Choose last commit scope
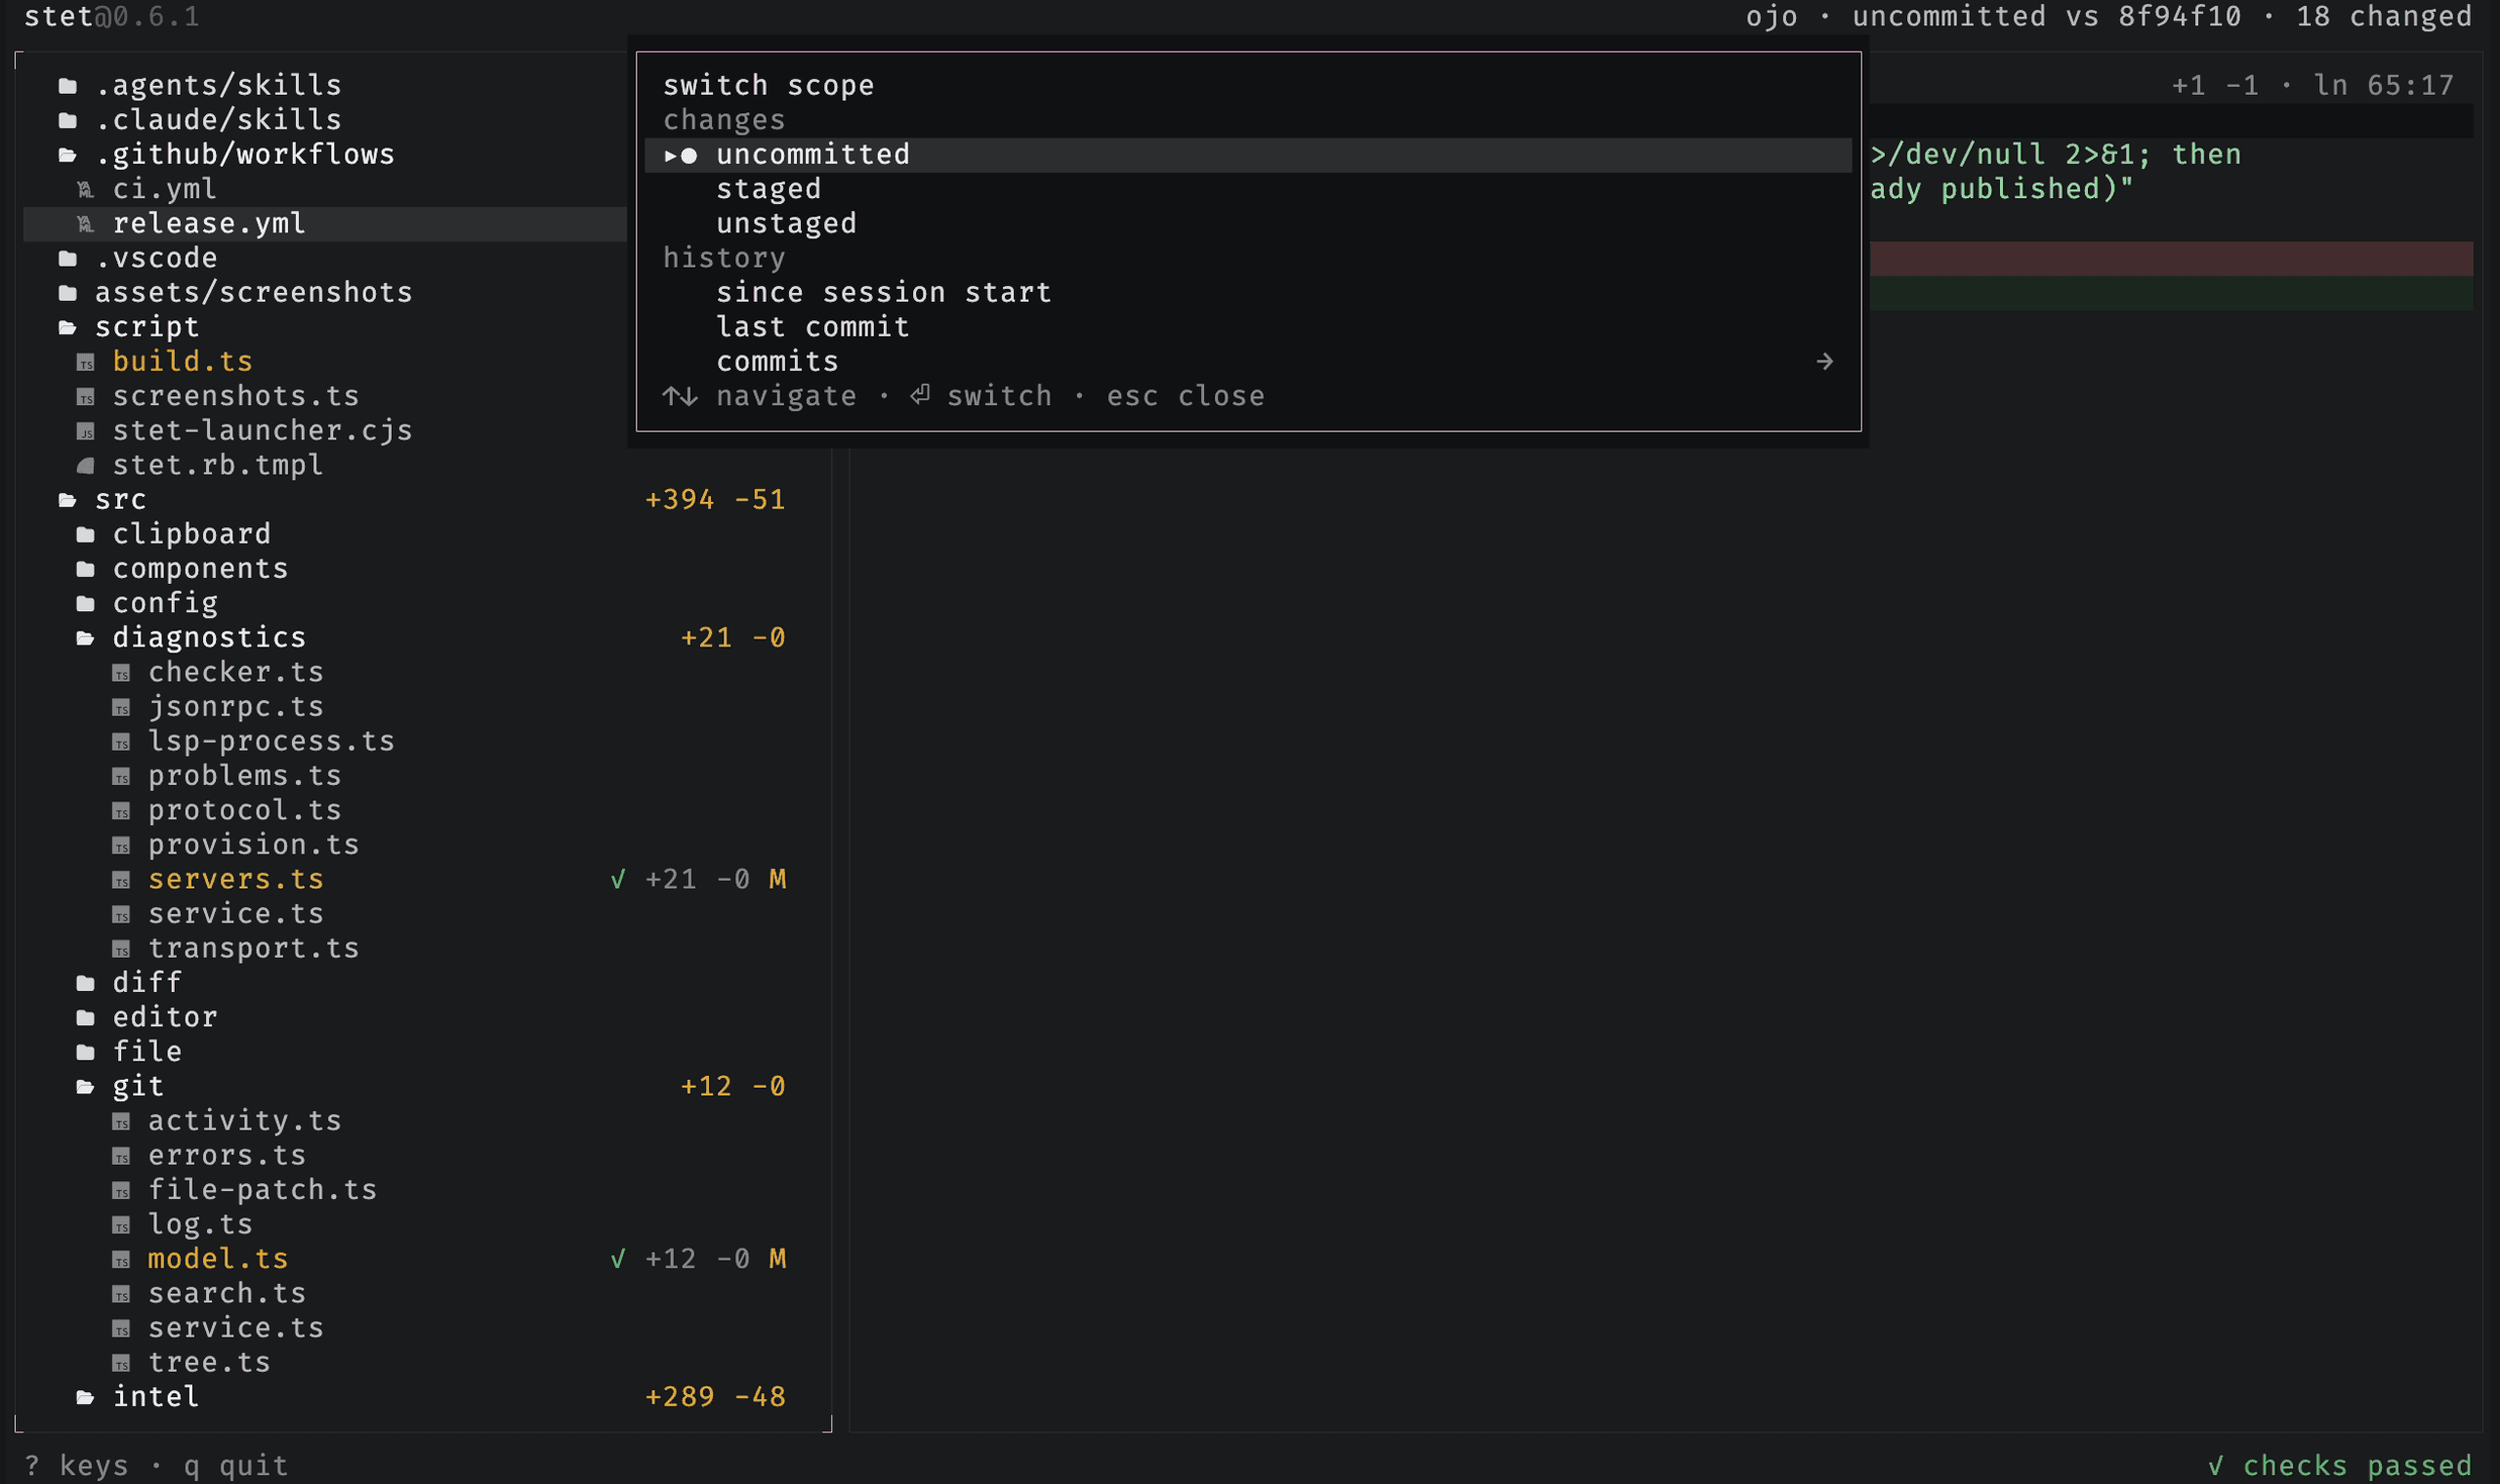The height and width of the screenshot is (1484, 2500). click(x=1248, y=327)
